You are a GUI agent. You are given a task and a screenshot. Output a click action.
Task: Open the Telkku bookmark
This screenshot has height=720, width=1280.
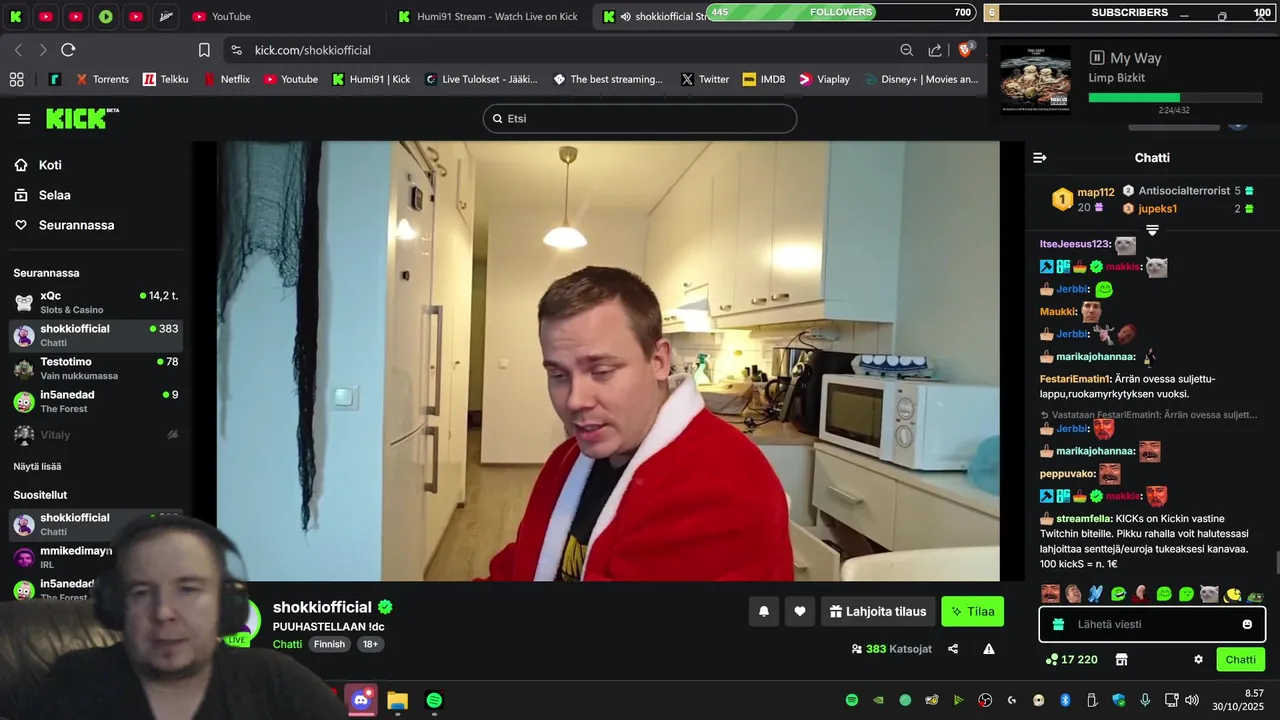pyautogui.click(x=164, y=79)
